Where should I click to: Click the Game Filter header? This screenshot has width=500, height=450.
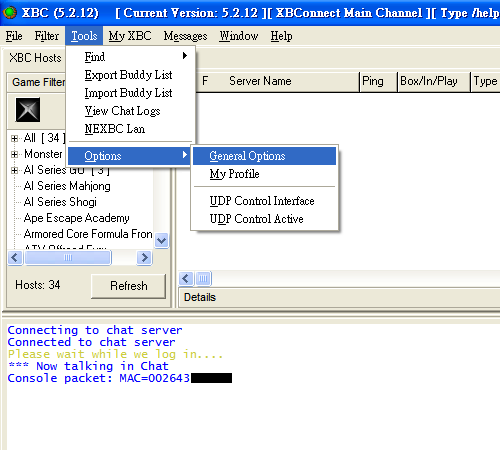(x=38, y=82)
